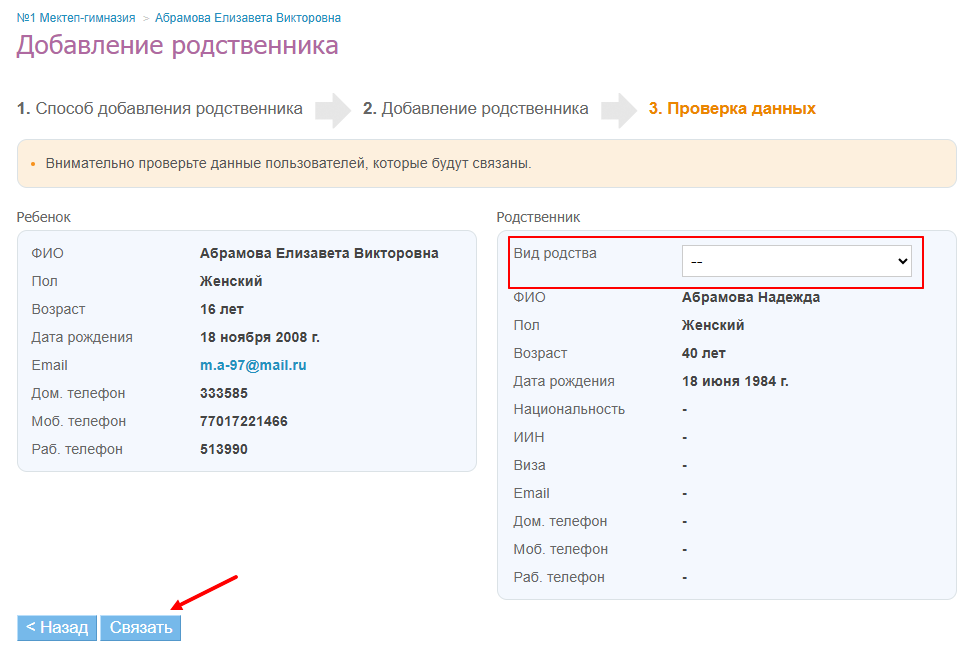The width and height of the screenshot is (978, 650).
Task: Select step 2 Добавление родственника
Action: [475, 109]
